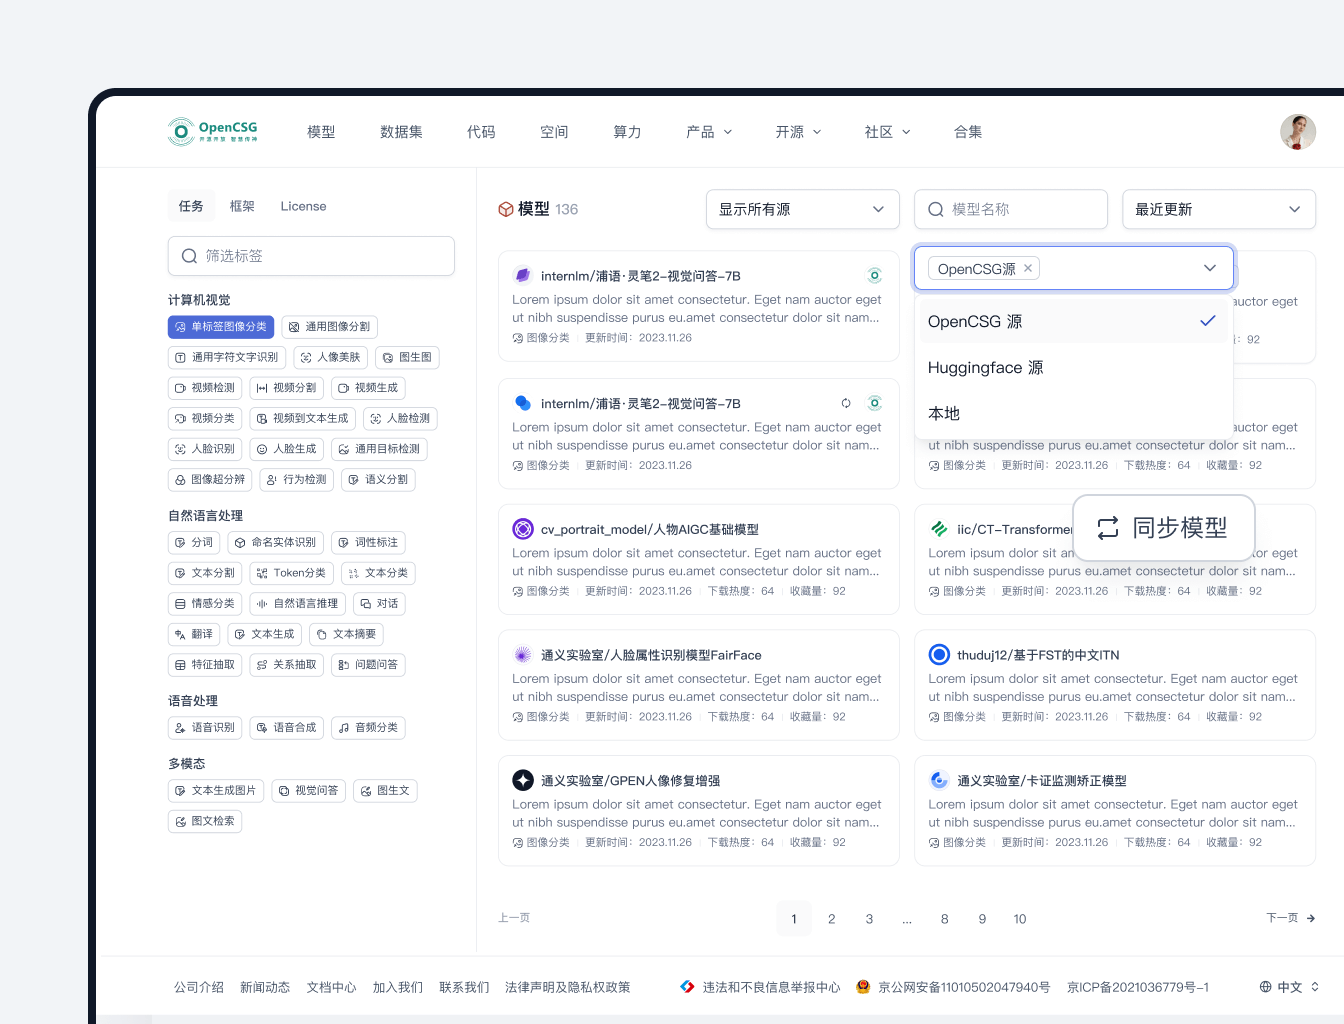Click the OpenCSG logo in header

tap(213, 132)
